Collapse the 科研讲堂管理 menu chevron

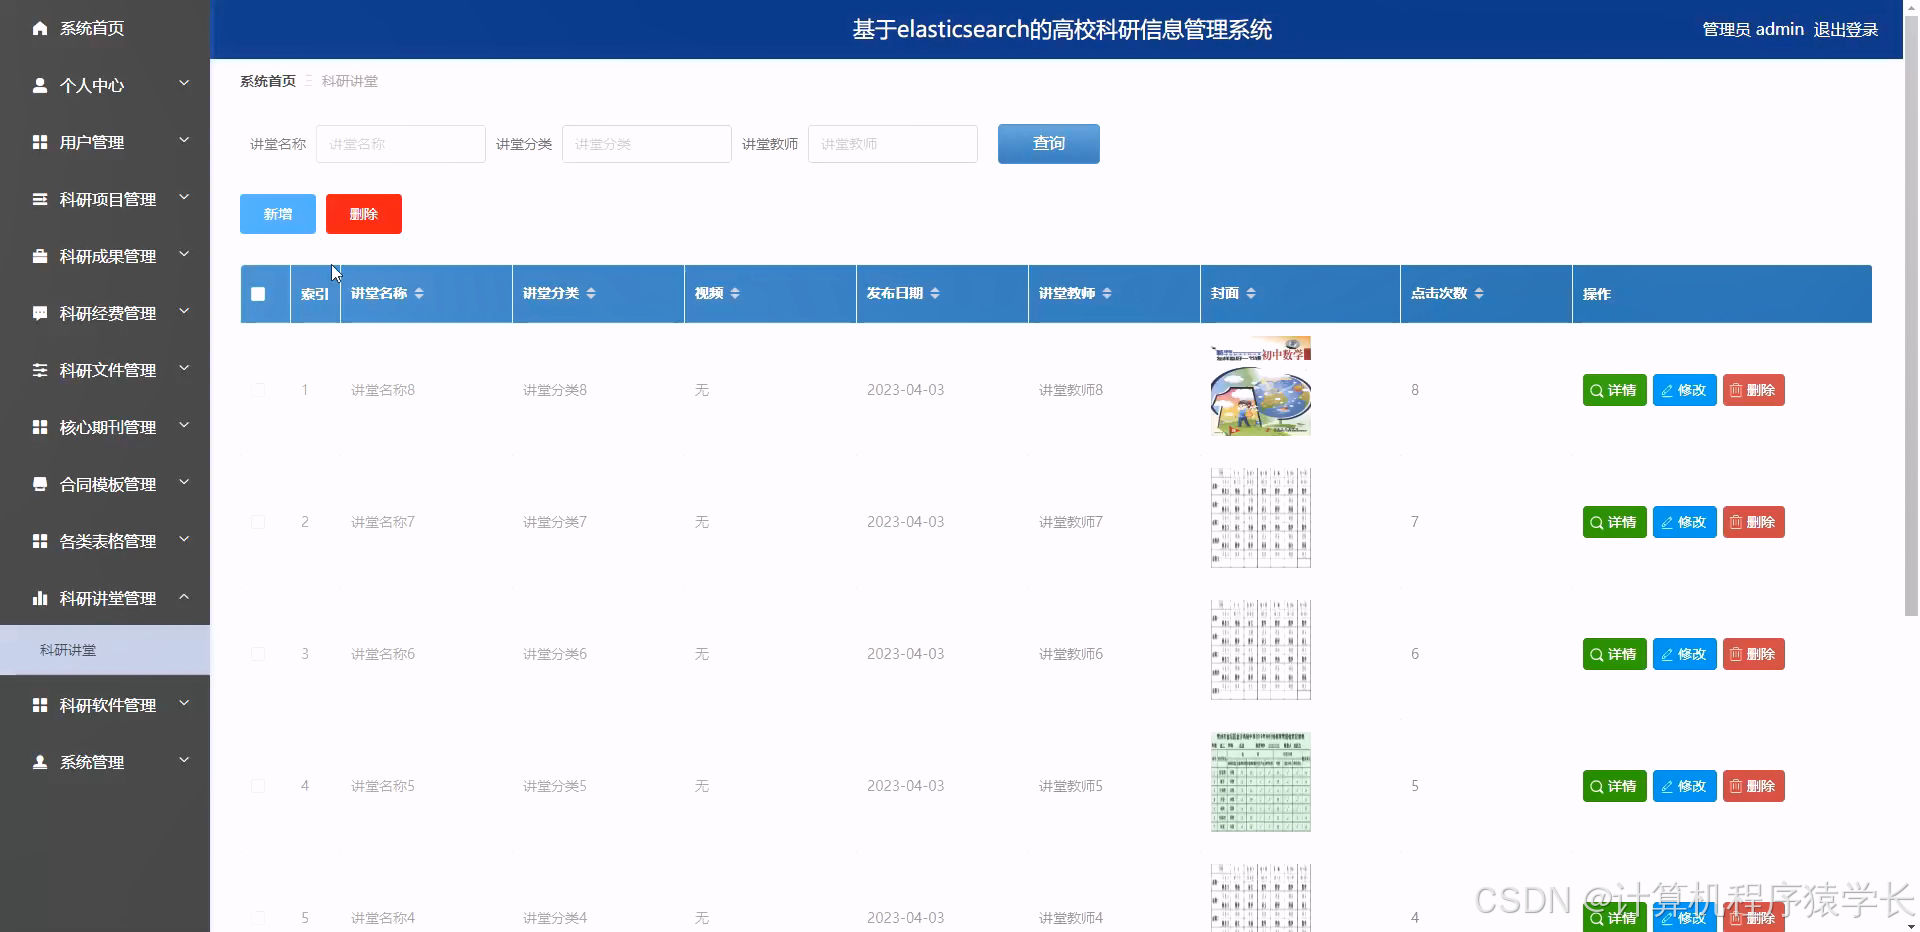point(184,596)
